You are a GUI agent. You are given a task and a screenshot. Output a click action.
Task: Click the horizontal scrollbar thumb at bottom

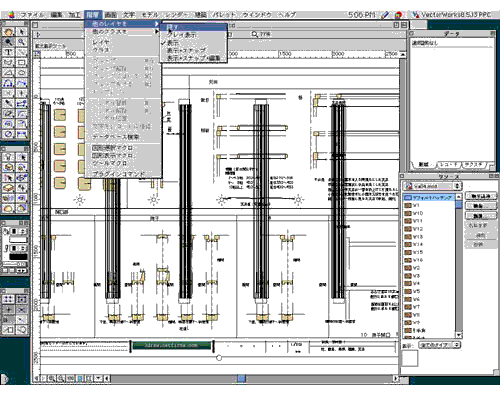(x=241, y=378)
